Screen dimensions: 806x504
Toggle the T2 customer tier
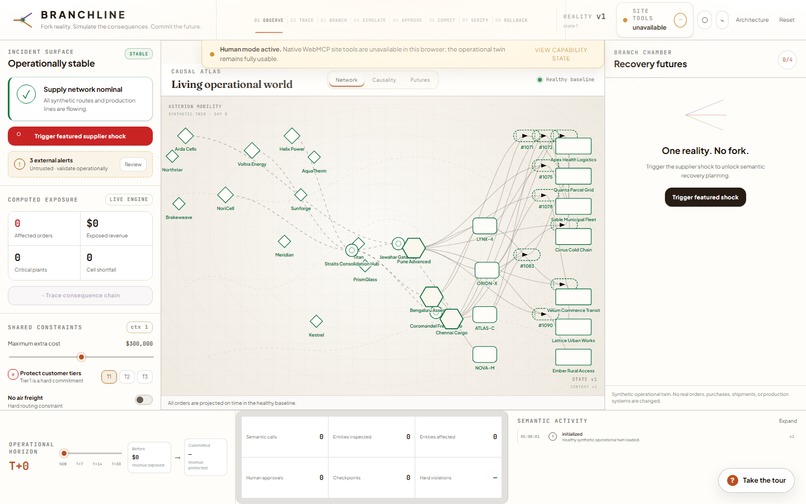point(127,376)
